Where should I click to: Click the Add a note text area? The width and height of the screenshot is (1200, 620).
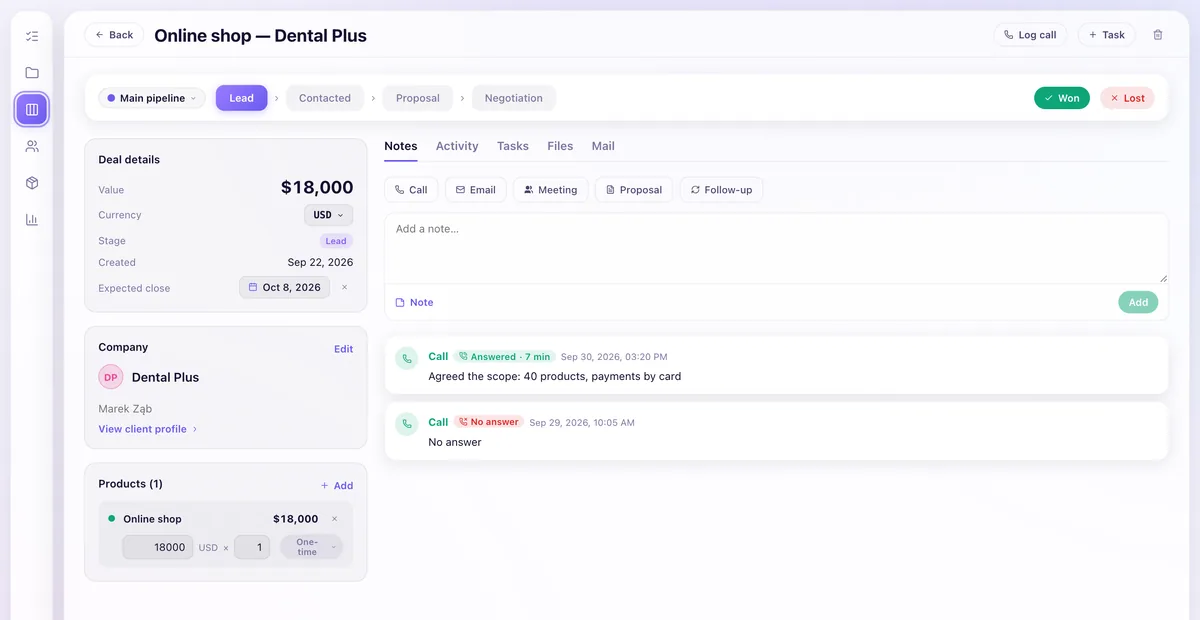tap(776, 248)
